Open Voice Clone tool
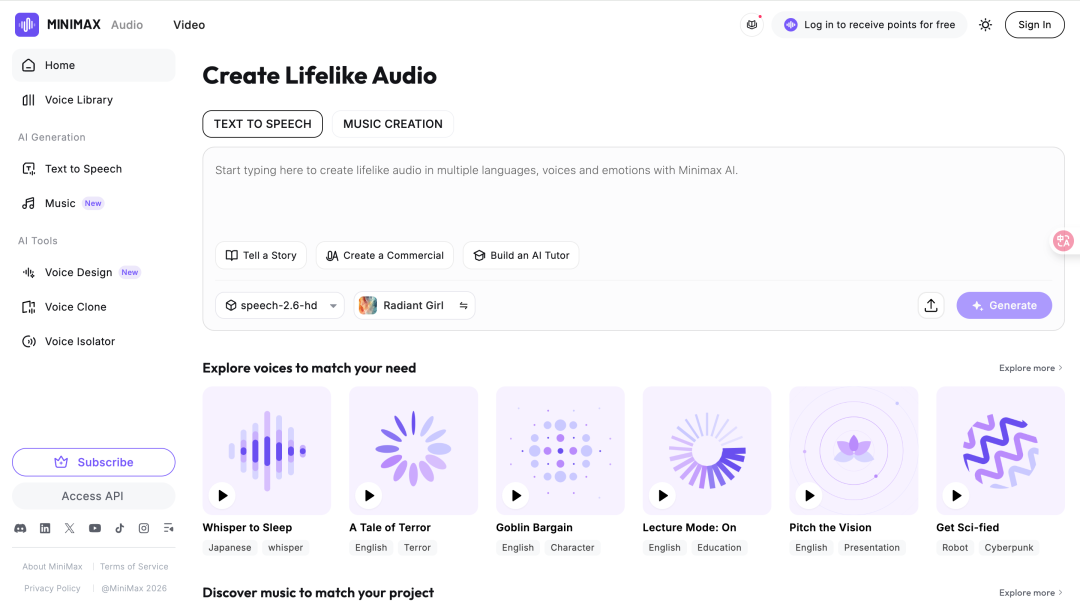This screenshot has width=1080, height=610. 94,306
